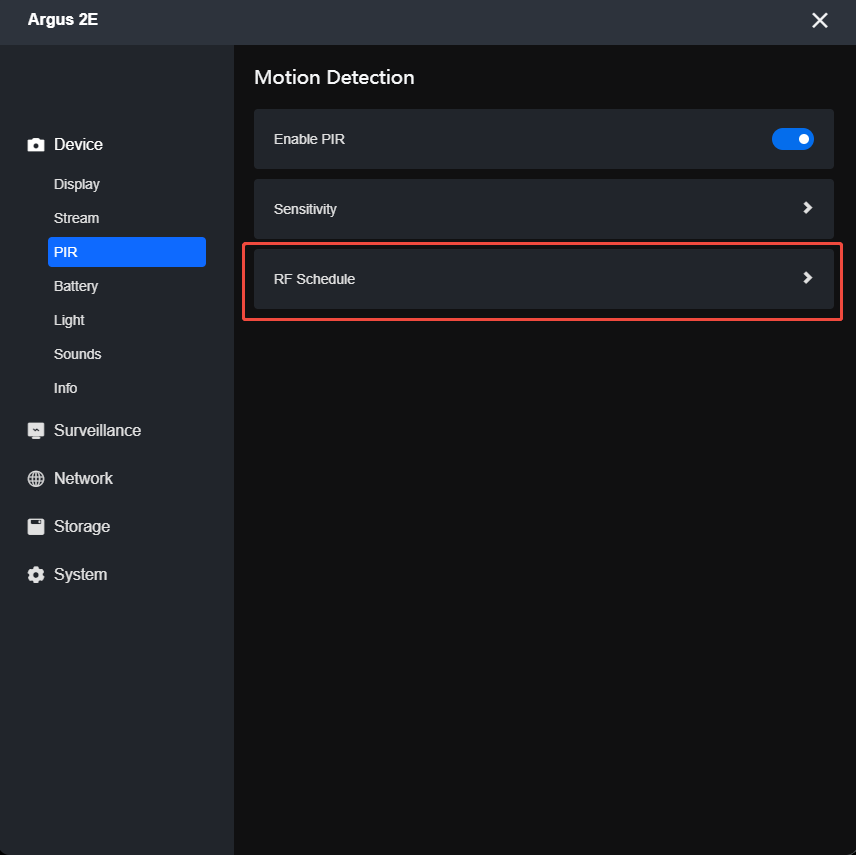Click the Sensitivity row label

(x=305, y=210)
